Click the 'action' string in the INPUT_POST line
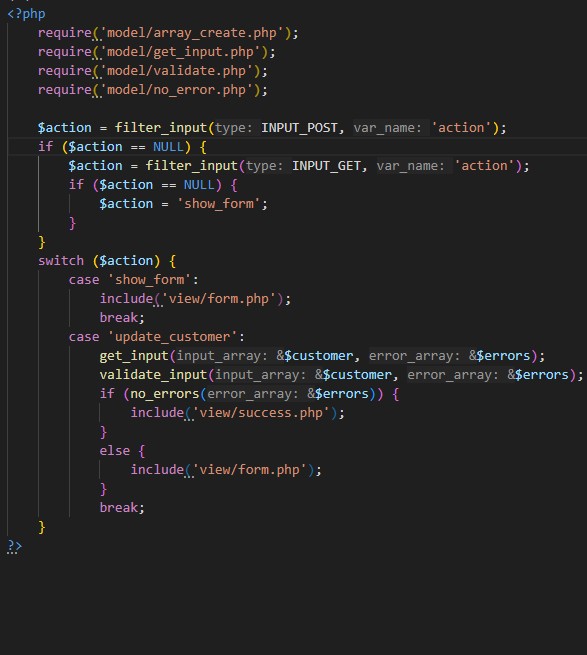587x655 pixels. [461, 127]
